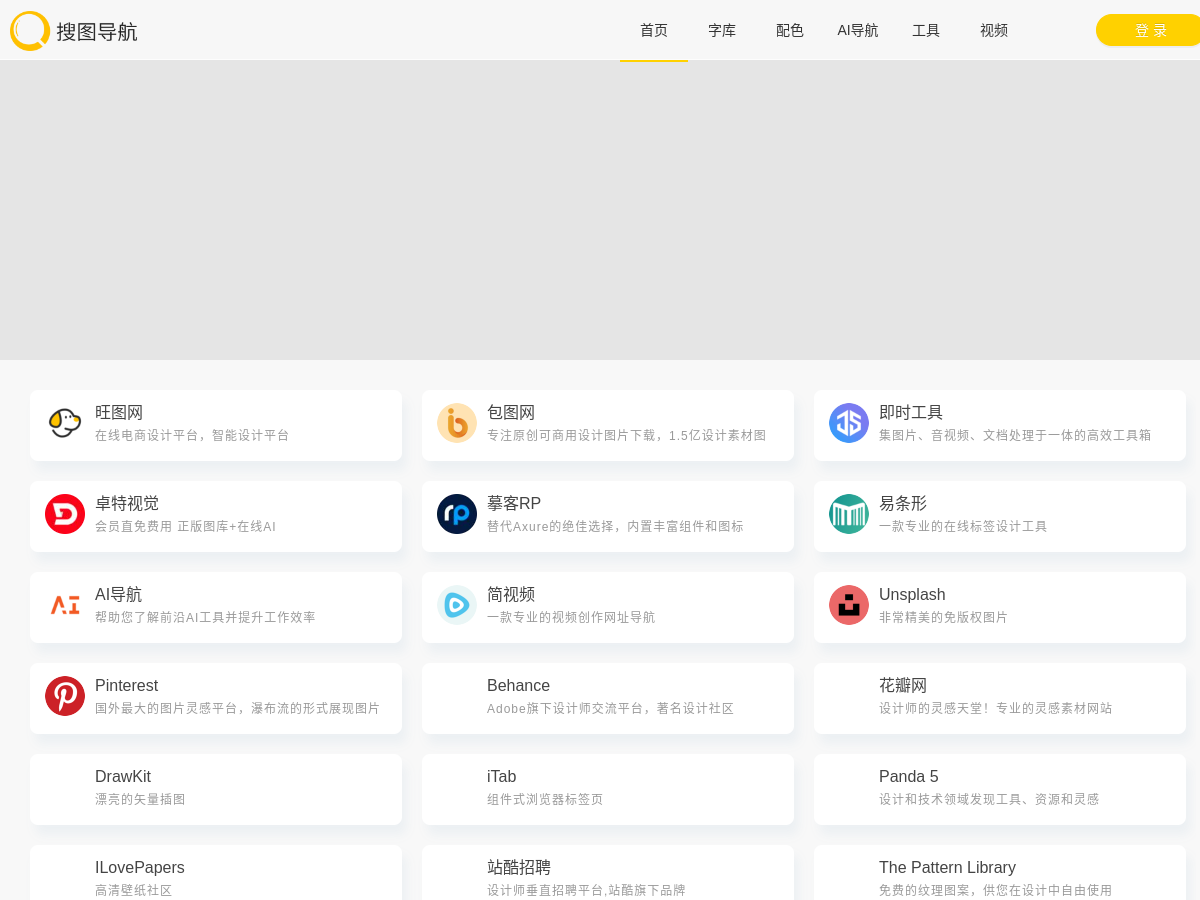This screenshot has width=1200, height=900.
Task: Click the 即时工具 blue icon
Action: tap(849, 423)
